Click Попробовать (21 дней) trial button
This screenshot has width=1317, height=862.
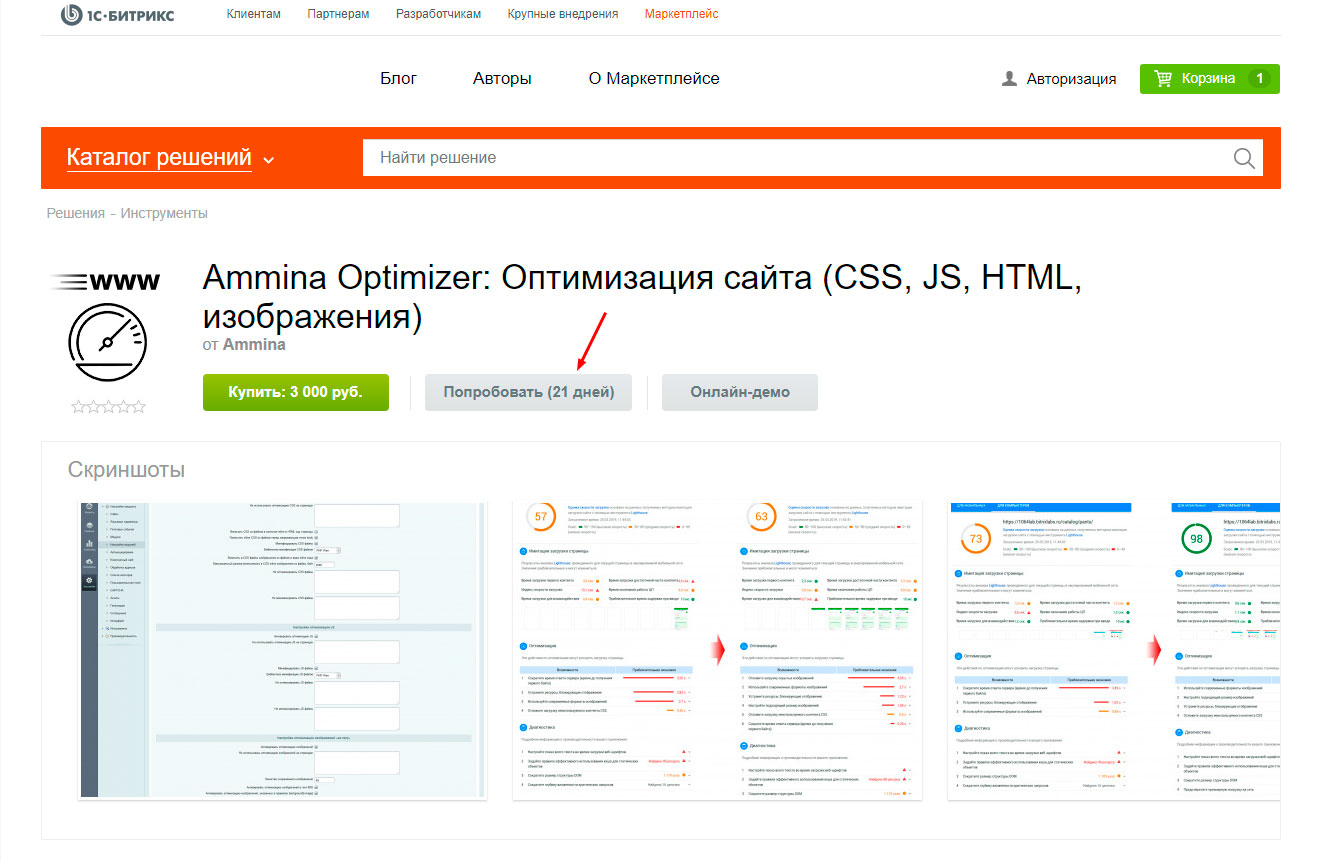529,392
